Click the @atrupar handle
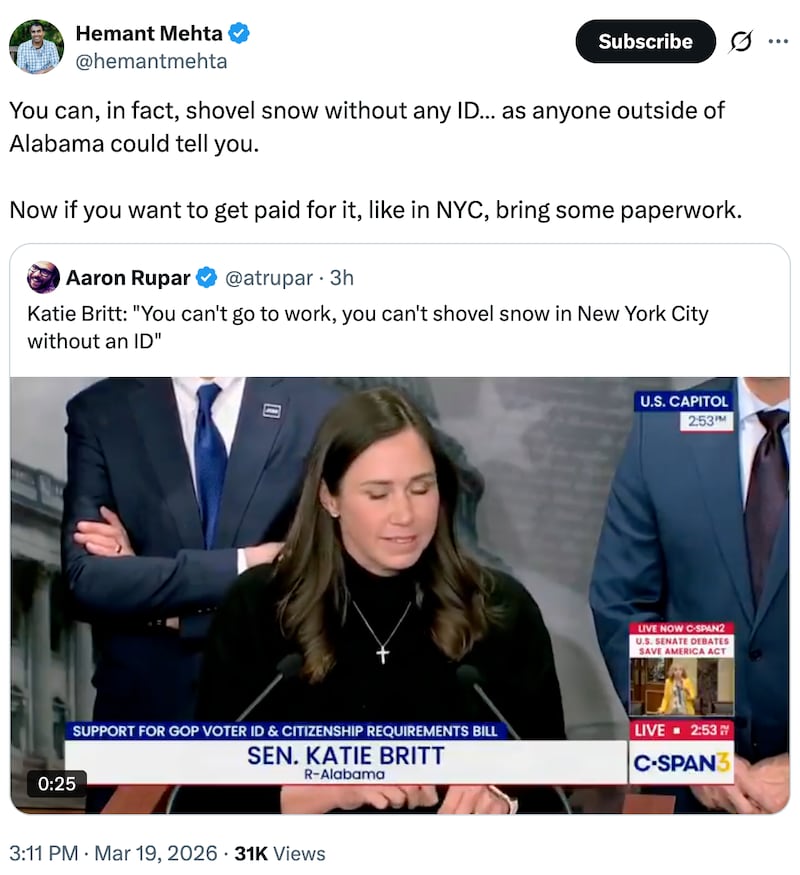The image size is (800, 875). 269,277
